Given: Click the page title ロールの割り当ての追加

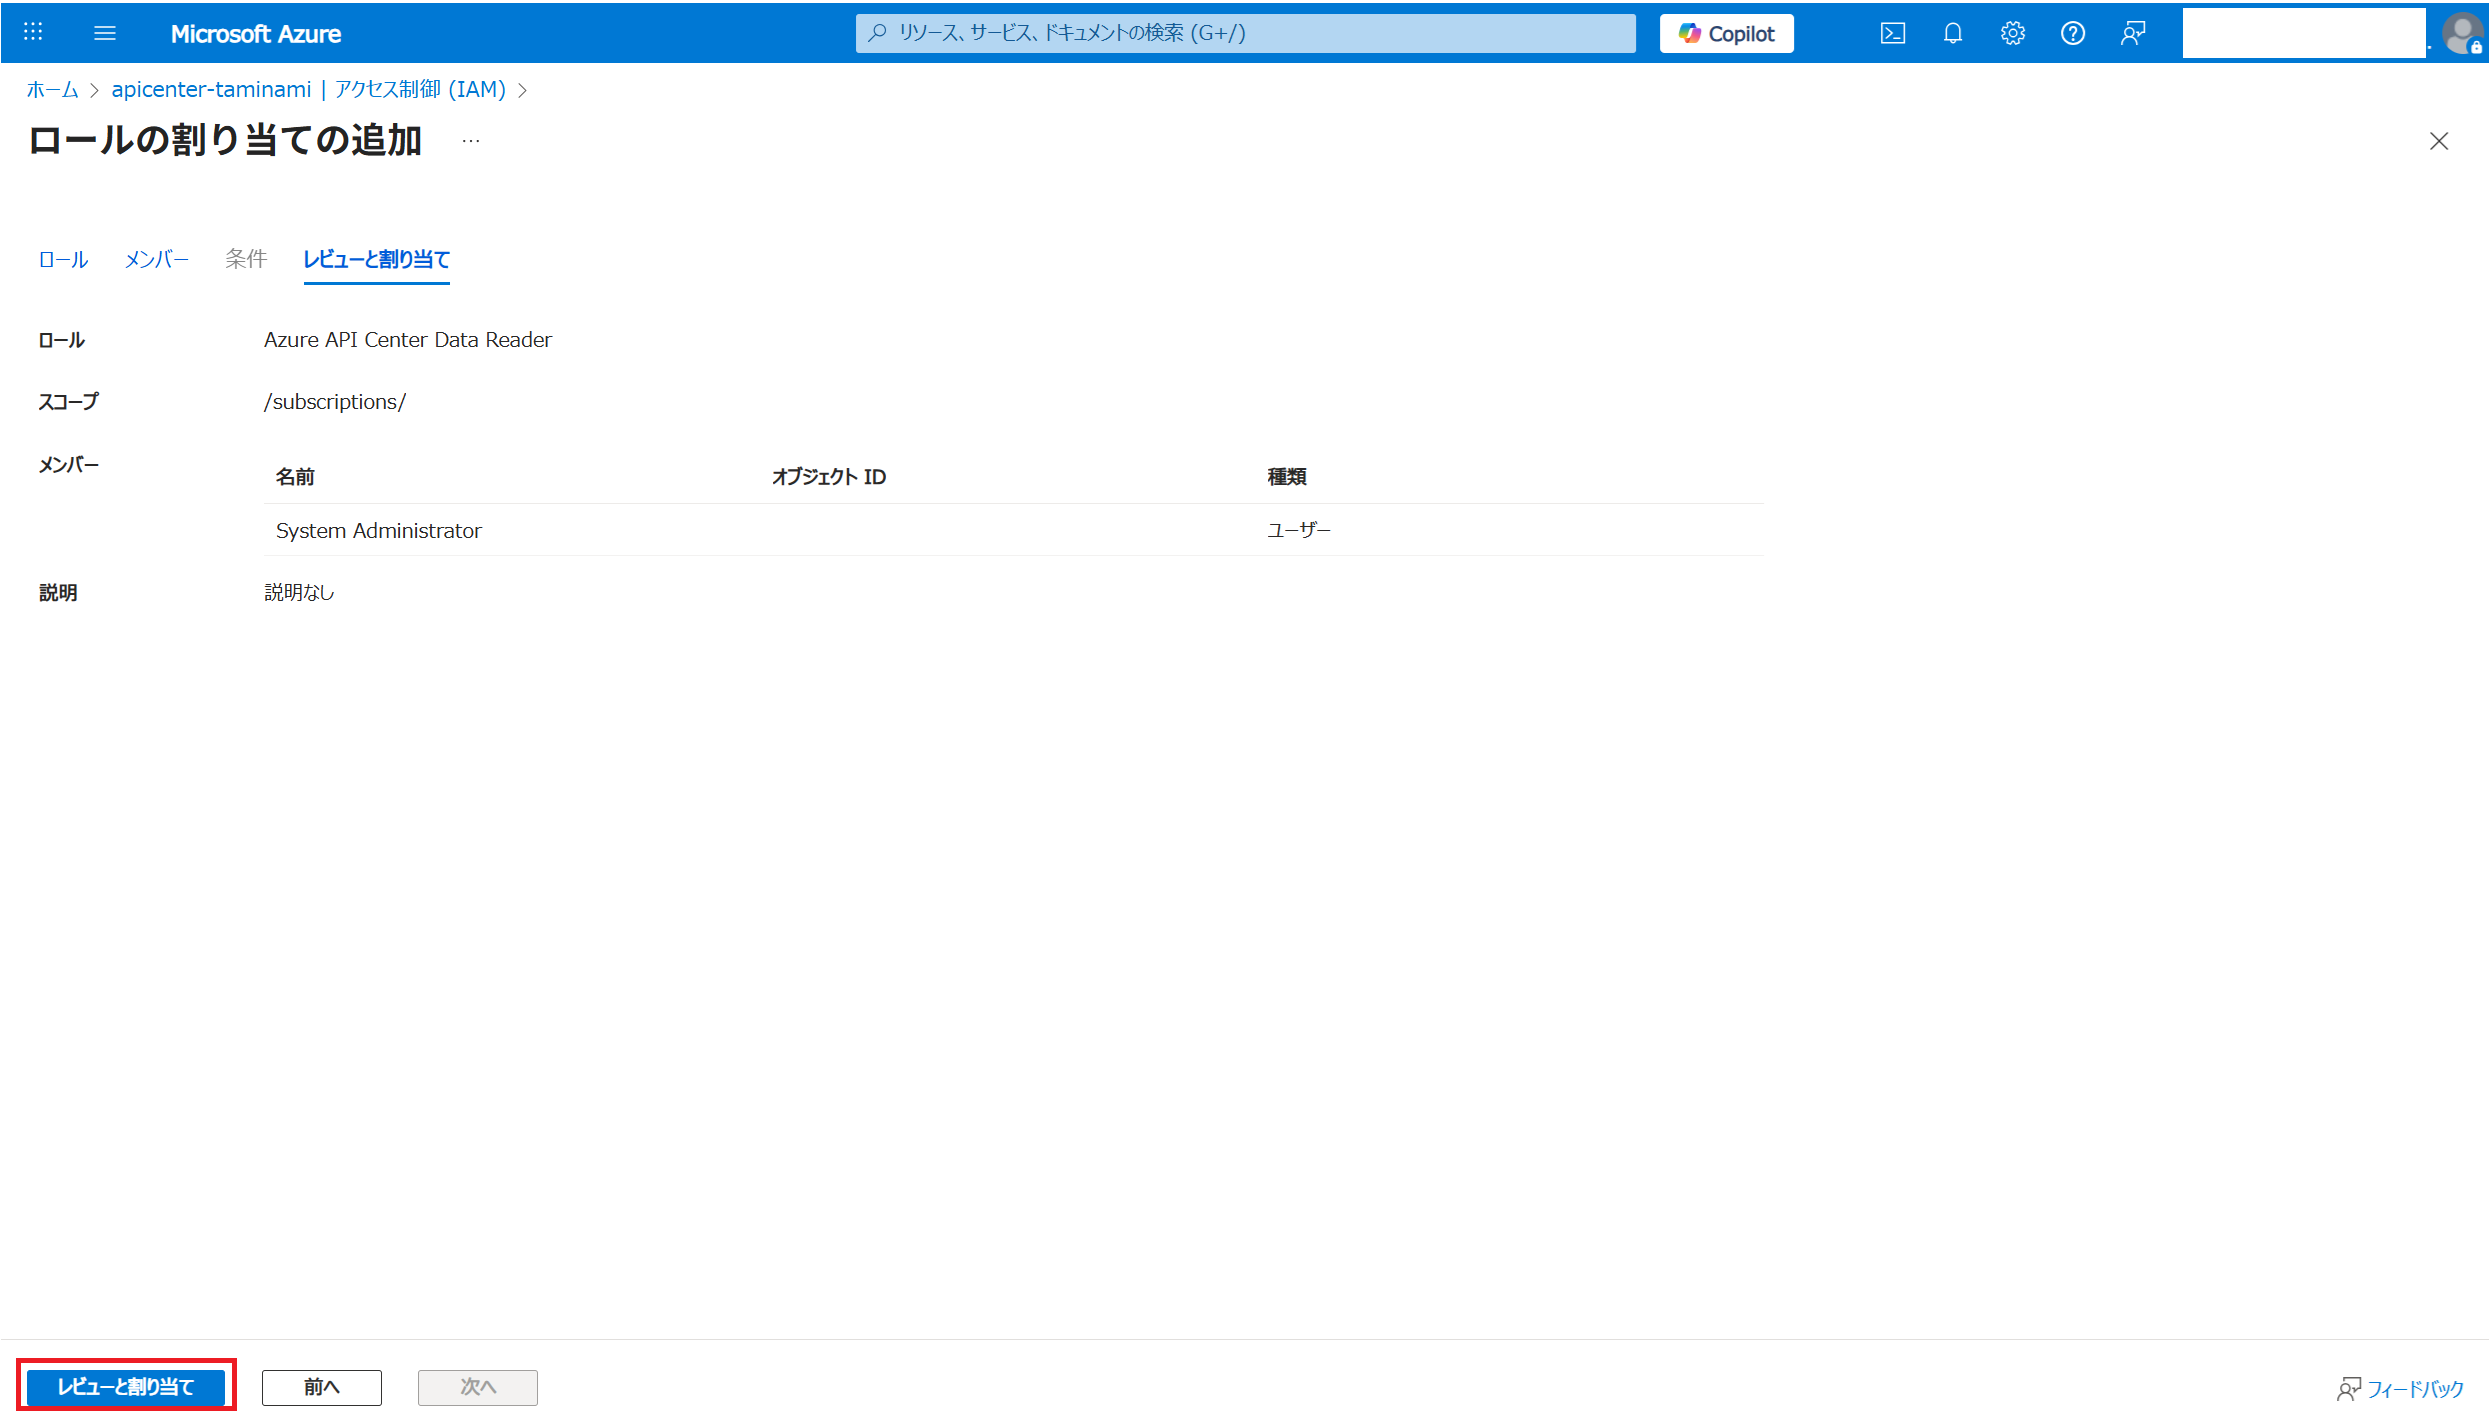Looking at the screenshot, I should coord(225,140).
